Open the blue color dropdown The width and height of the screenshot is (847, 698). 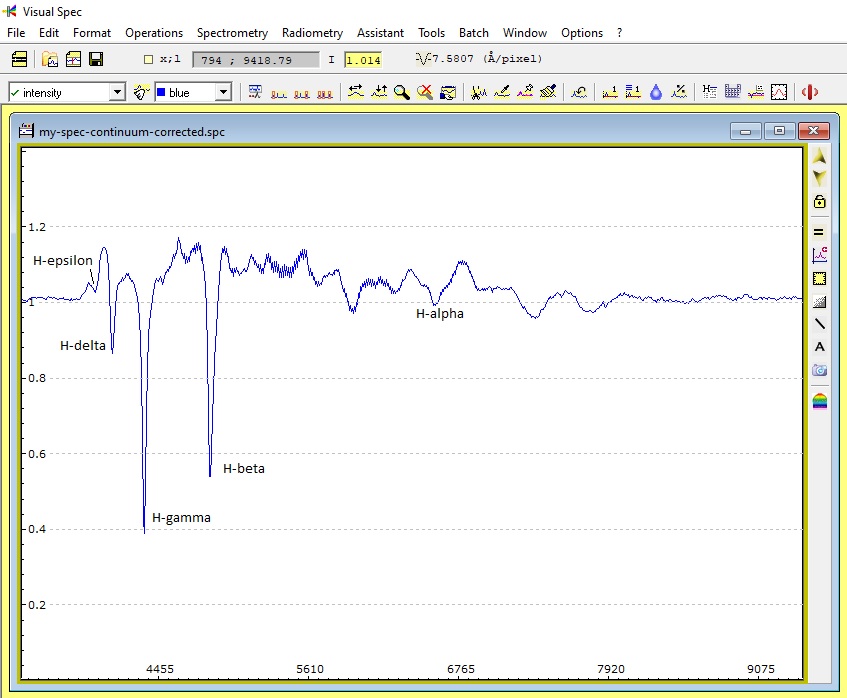point(223,92)
